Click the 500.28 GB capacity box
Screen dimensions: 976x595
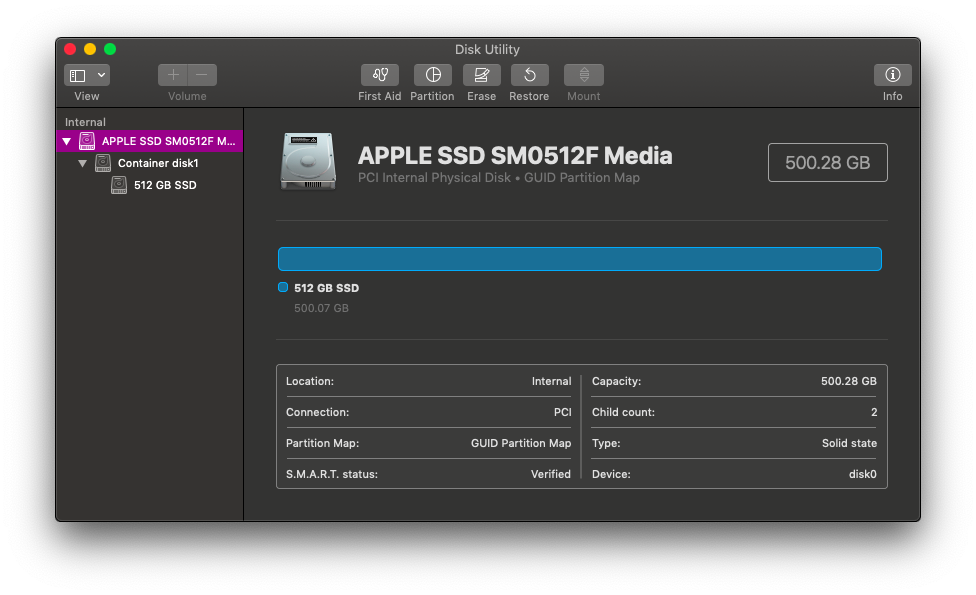pos(827,162)
